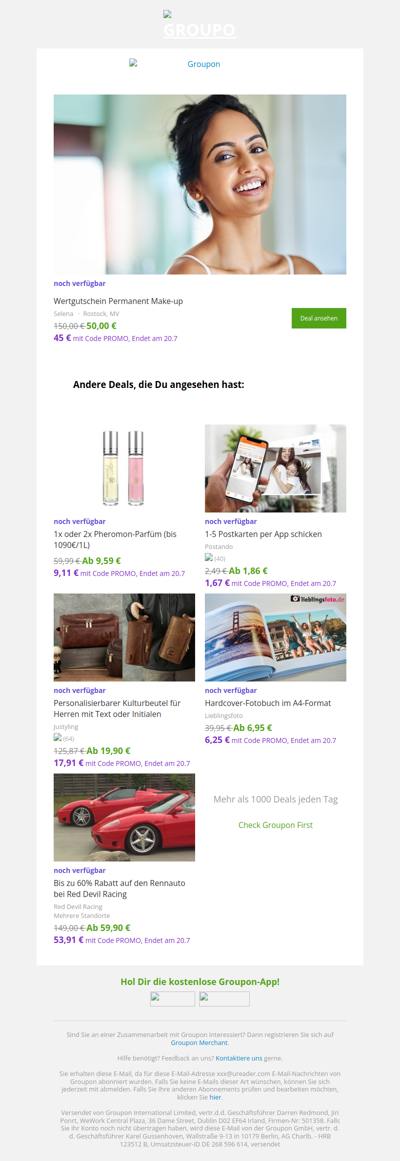Click the smiling woman hero image
The width and height of the screenshot is (400, 1161).
click(x=199, y=184)
